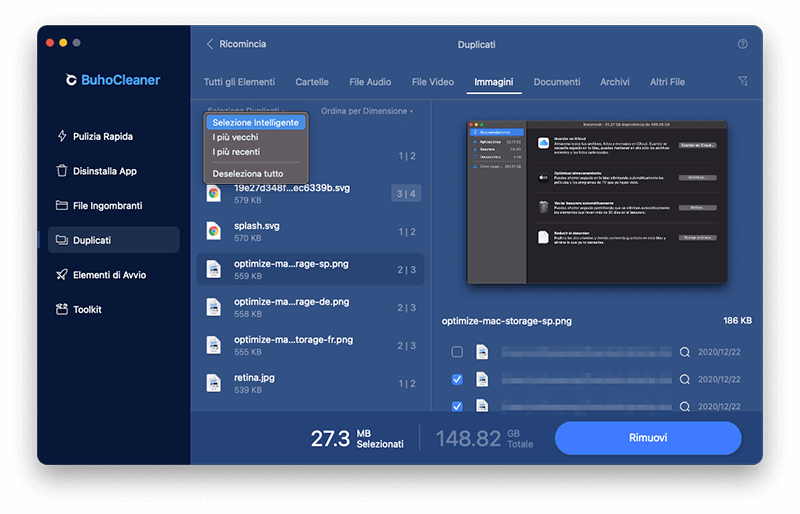800x514 pixels.
Task: Open Disinstalla App trash icon
Action: coord(62,171)
